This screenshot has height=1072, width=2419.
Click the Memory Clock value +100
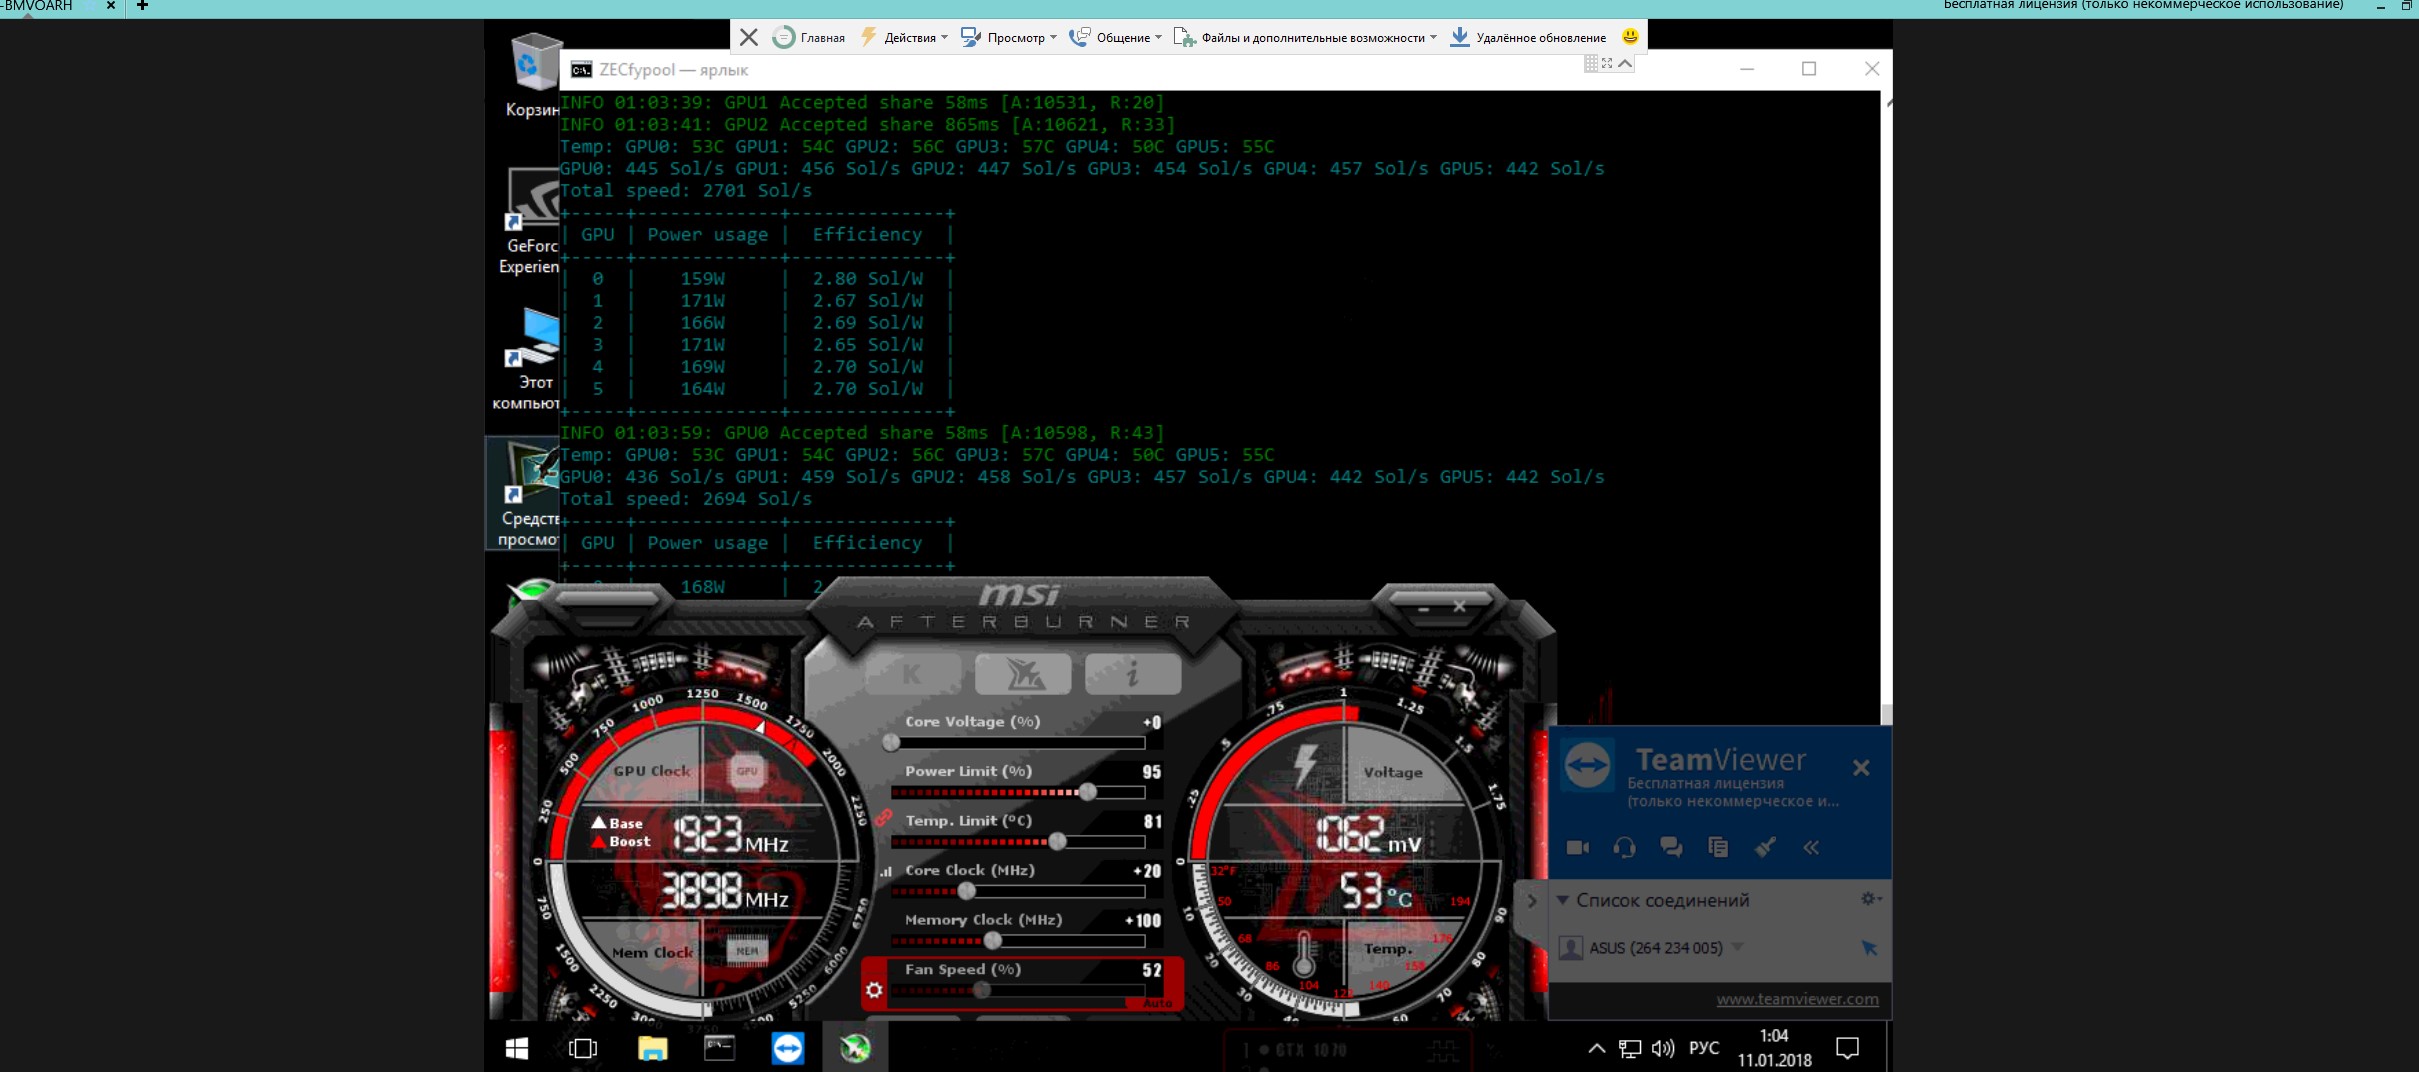(1143, 920)
